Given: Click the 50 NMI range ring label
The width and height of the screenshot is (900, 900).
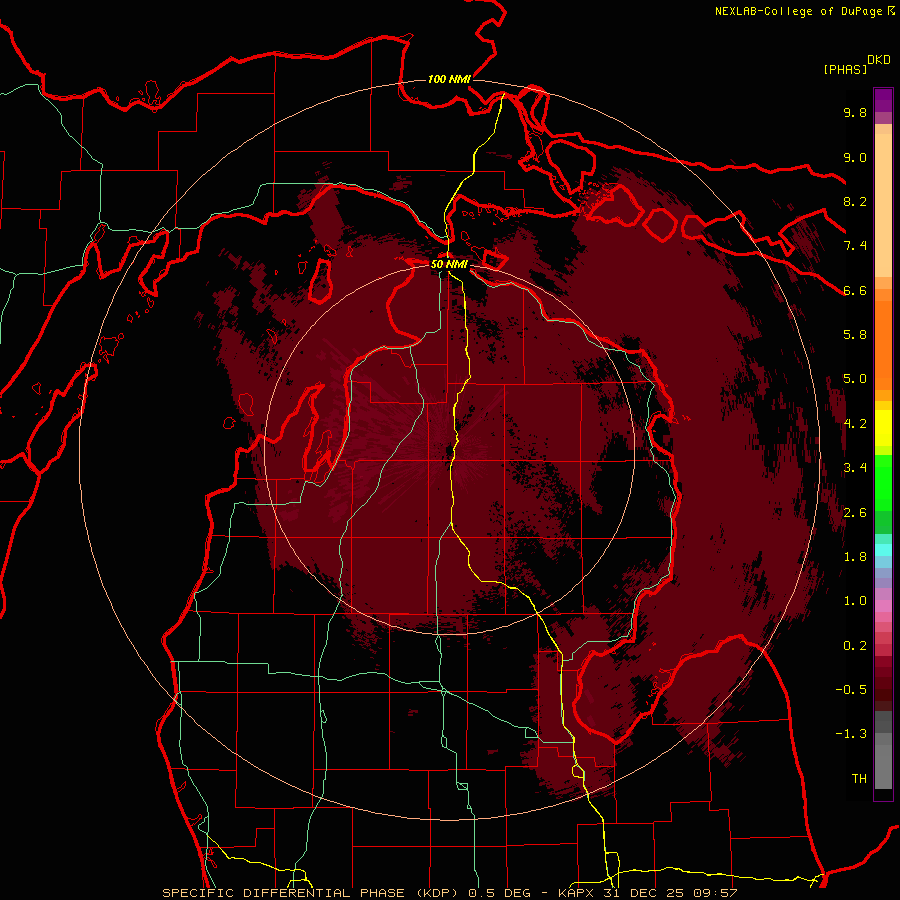Looking at the screenshot, I should click(449, 264).
